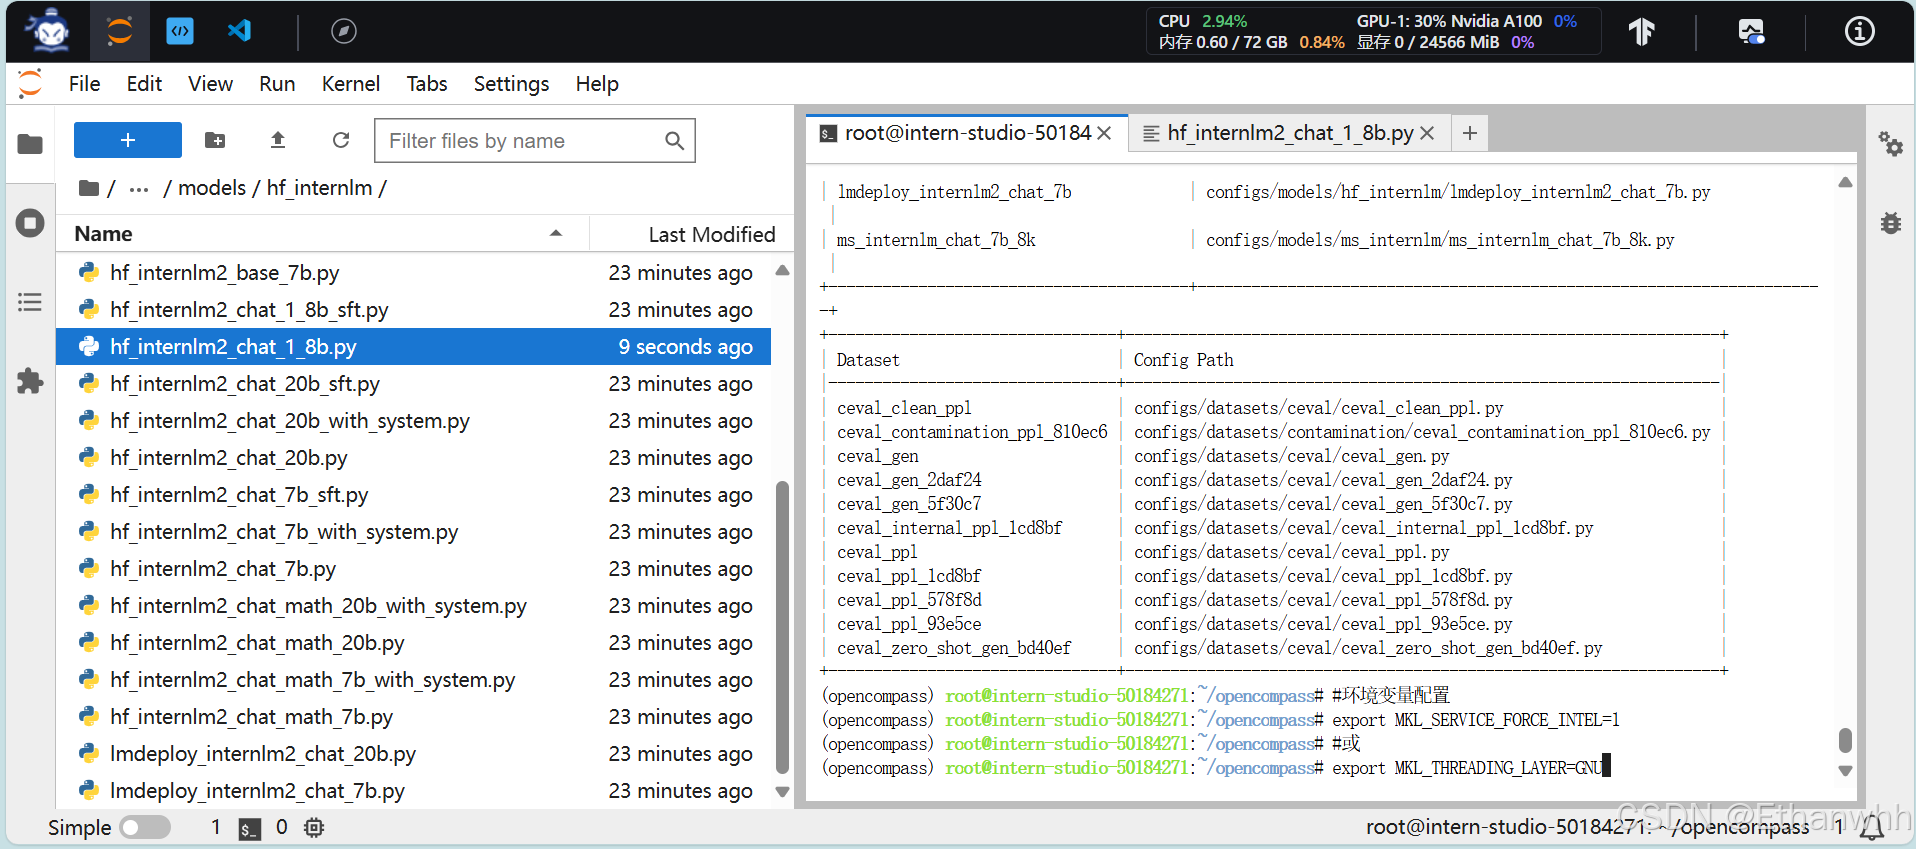Click the blue New Launcher plus button
The image size is (1916, 849).
128,140
